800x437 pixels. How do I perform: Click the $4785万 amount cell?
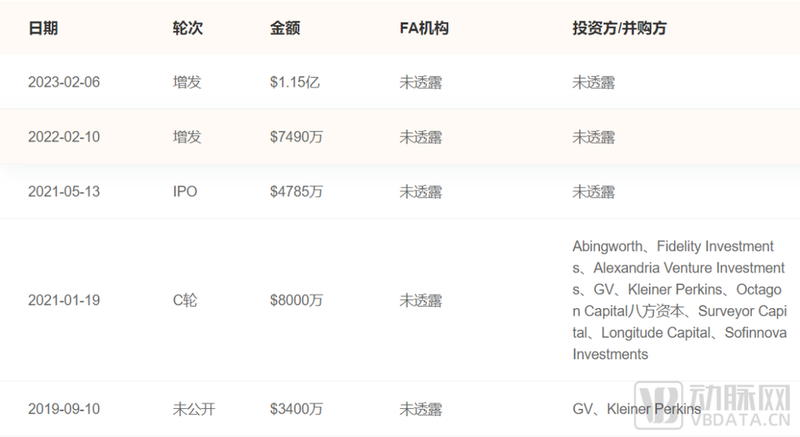click(296, 191)
